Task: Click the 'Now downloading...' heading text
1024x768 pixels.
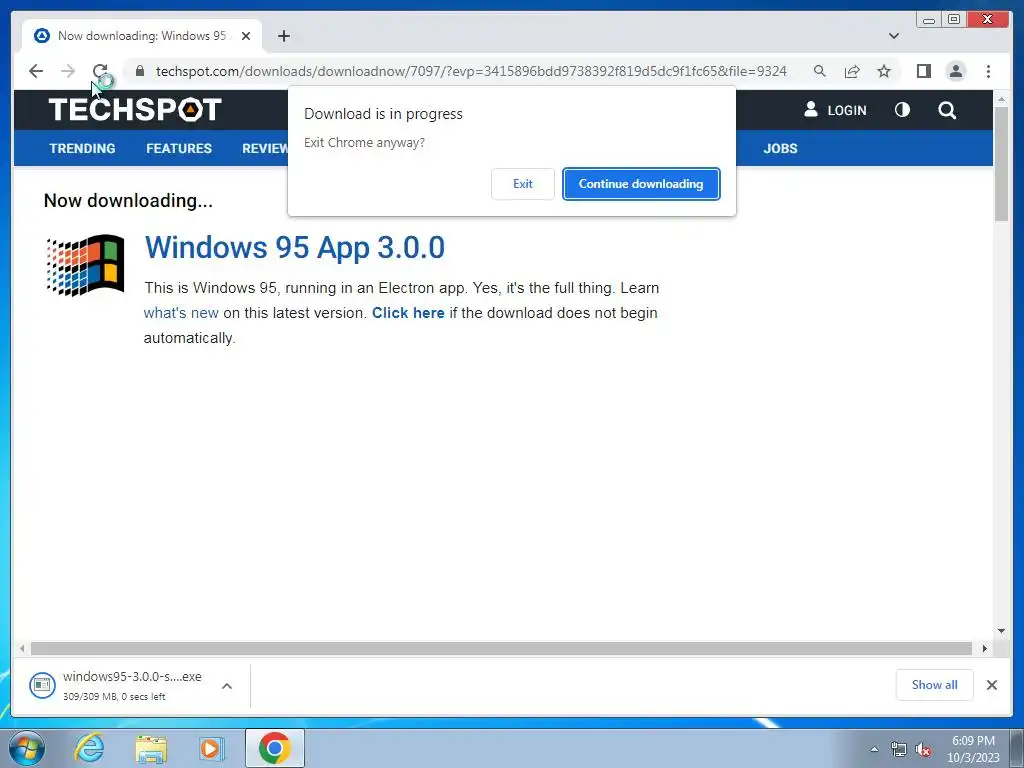Action: tap(128, 200)
